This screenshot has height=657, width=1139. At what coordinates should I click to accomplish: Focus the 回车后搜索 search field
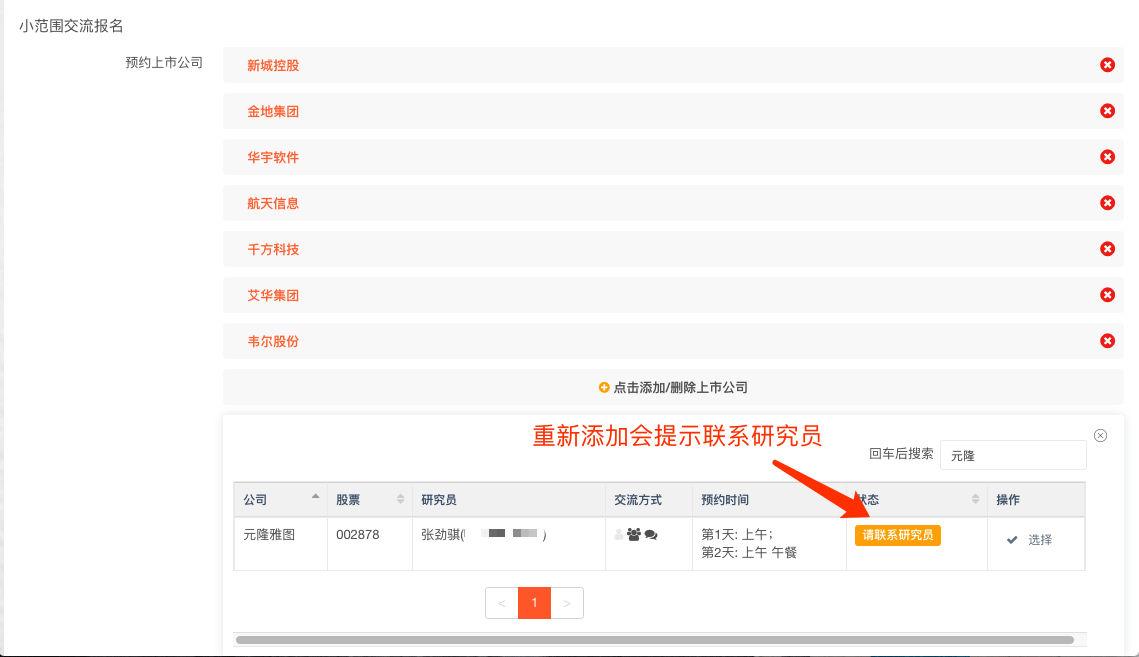tap(1013, 455)
